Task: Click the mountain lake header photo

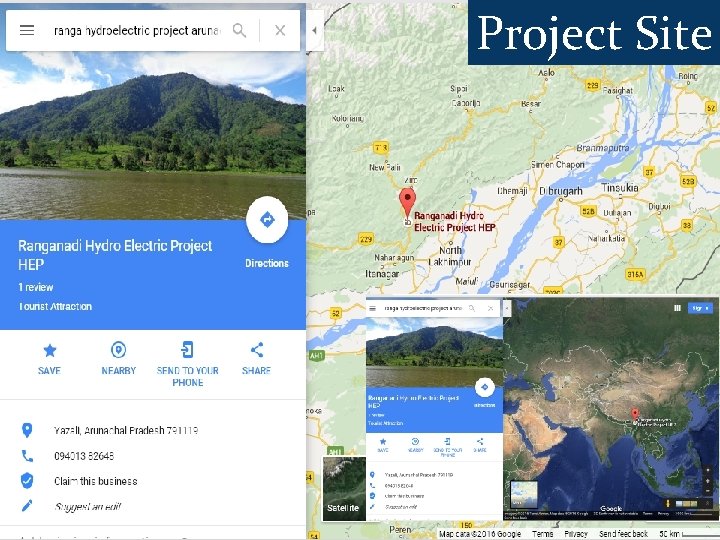Action: (x=152, y=138)
